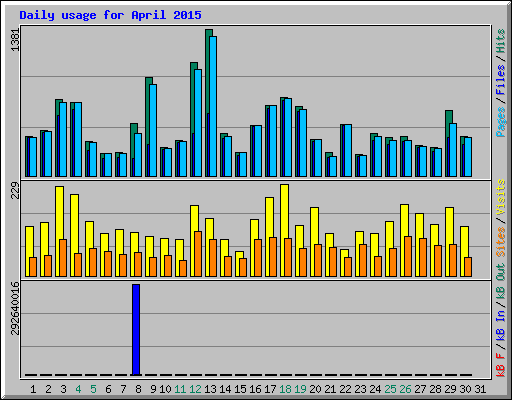Click day label 15 on the x-axis
Viewport: 512px width, 400px height.
point(240,389)
